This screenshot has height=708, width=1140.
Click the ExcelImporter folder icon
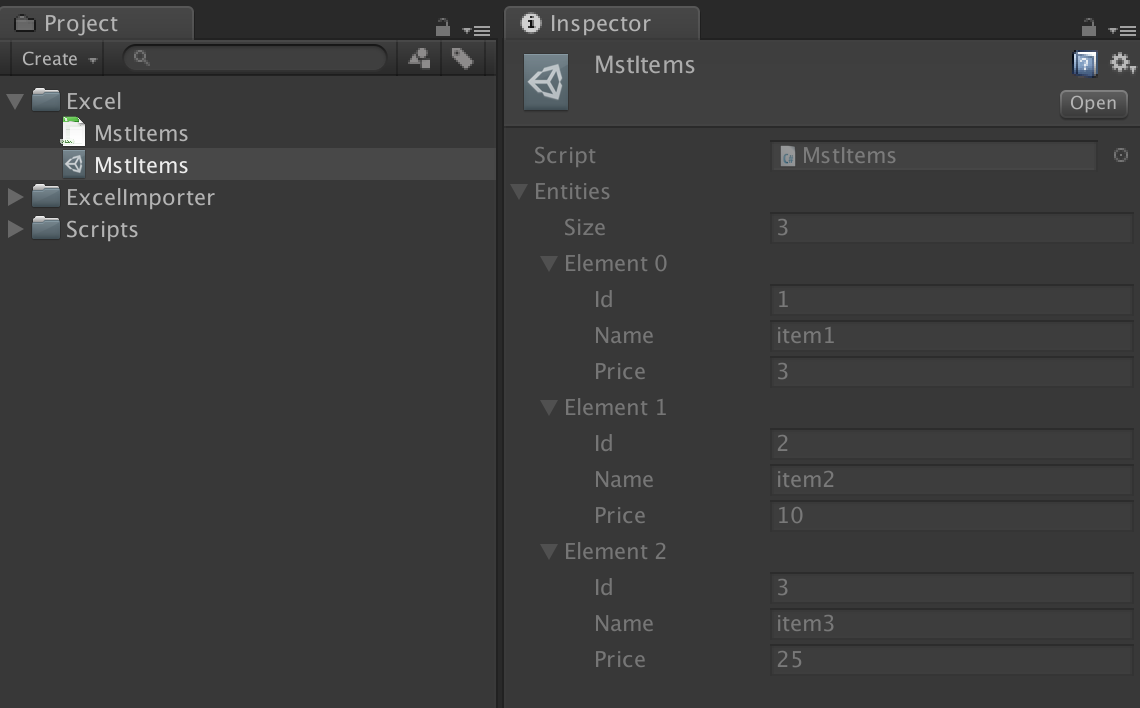44,197
